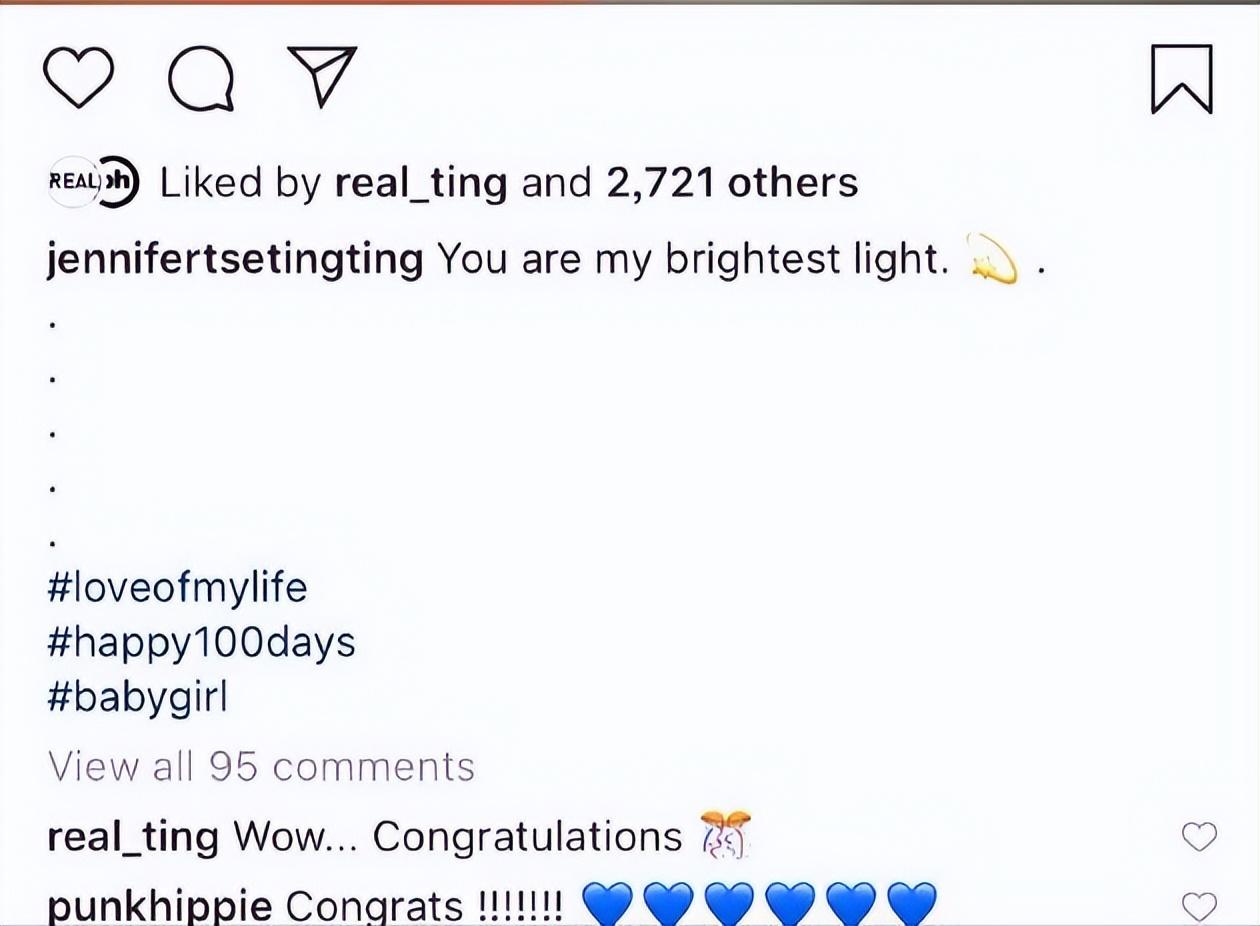This screenshot has height=926, width=1260.
Task: Open real_ting in the Liked by line
Action: (x=420, y=183)
